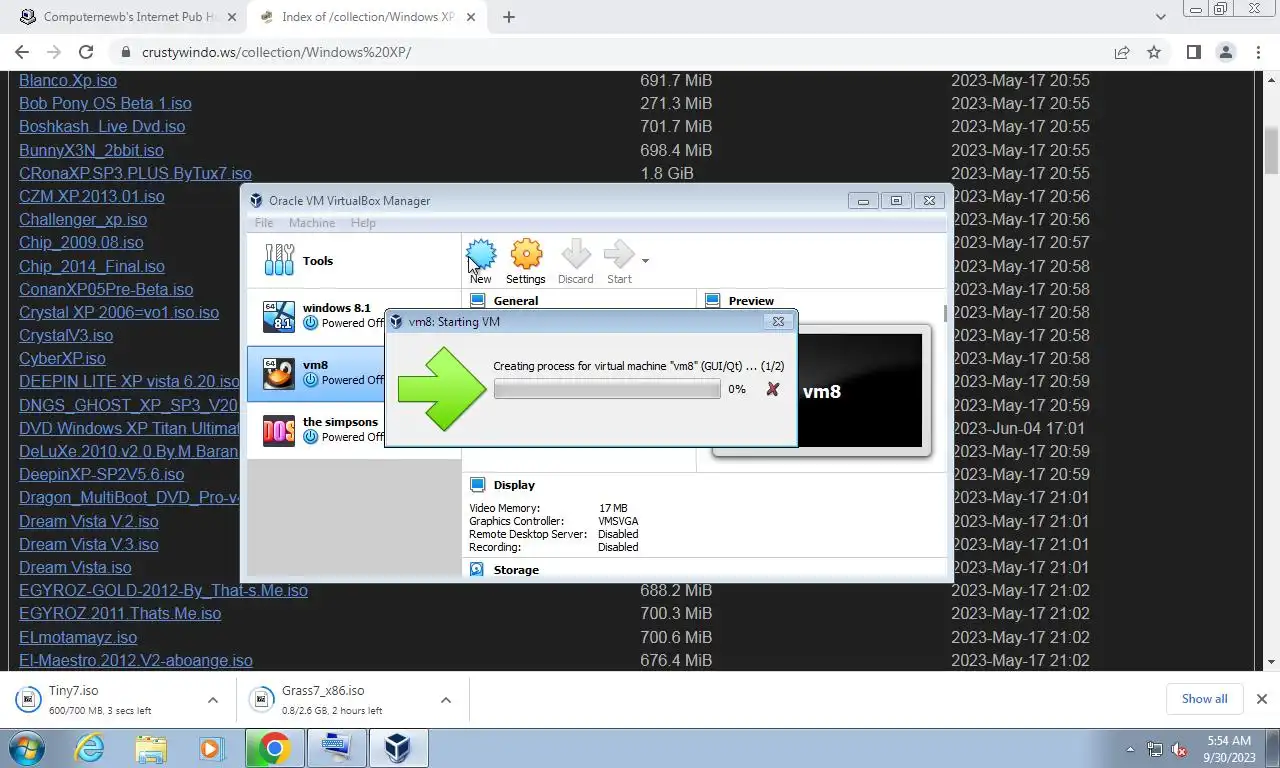Click VirtualBox icon in taskbar
Viewport: 1280px width, 768px height.
[x=398, y=748]
